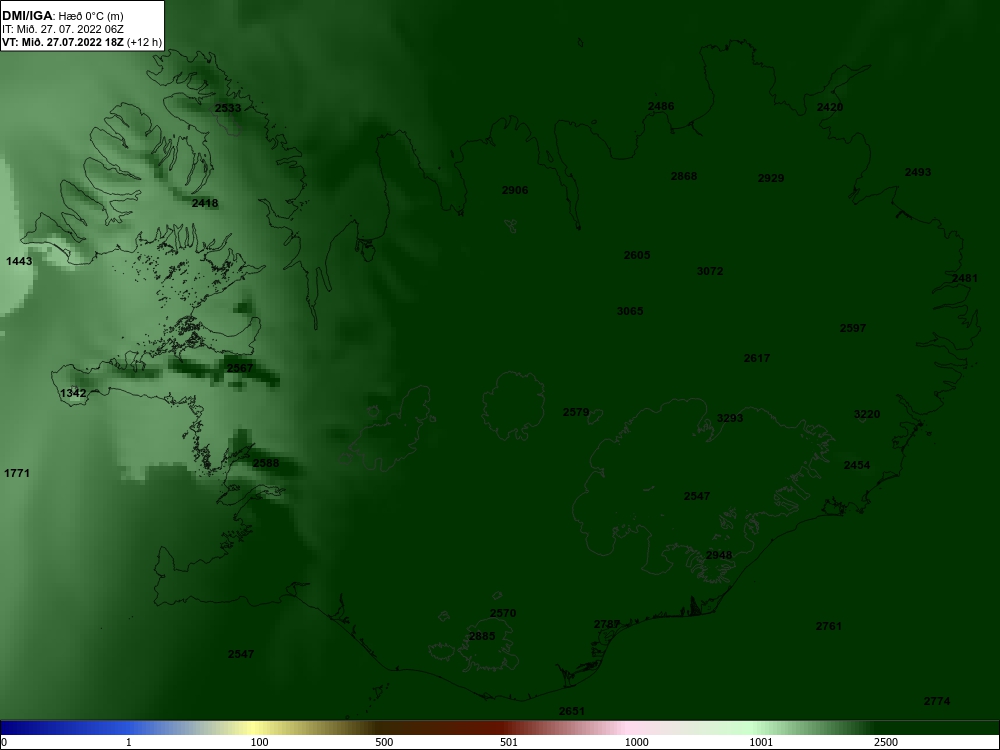This screenshot has width=1000, height=750.
Task: Click the map value 2761
Action: 828,626
